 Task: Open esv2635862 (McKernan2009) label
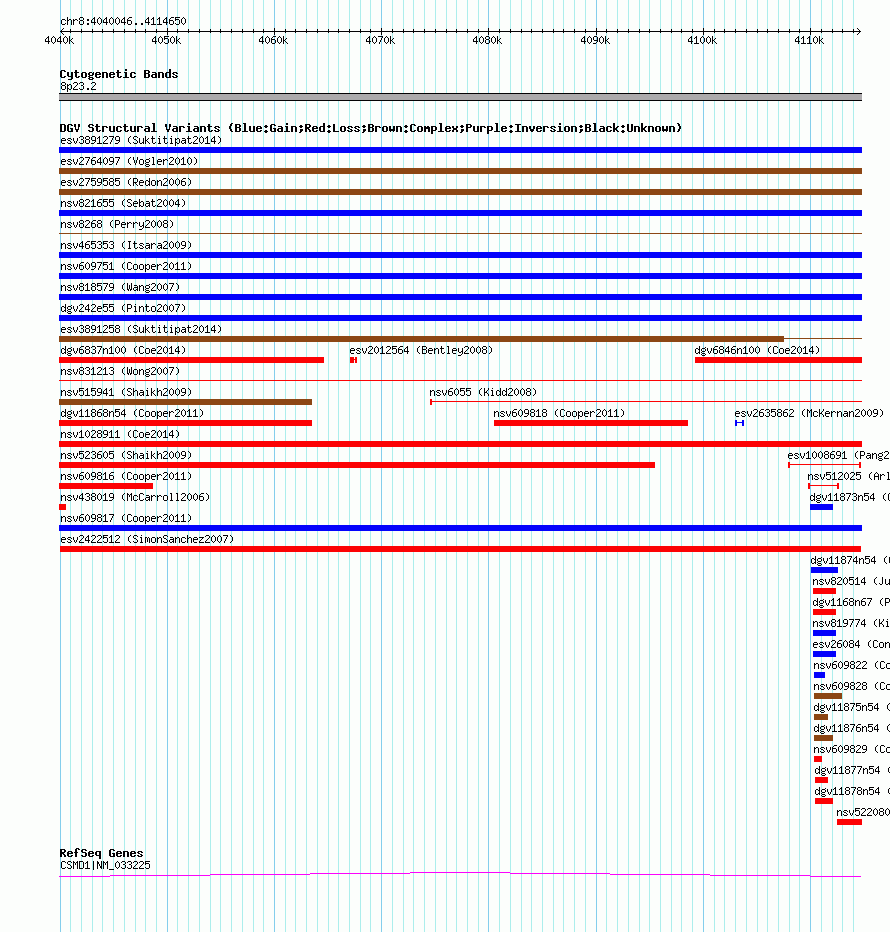809,413
